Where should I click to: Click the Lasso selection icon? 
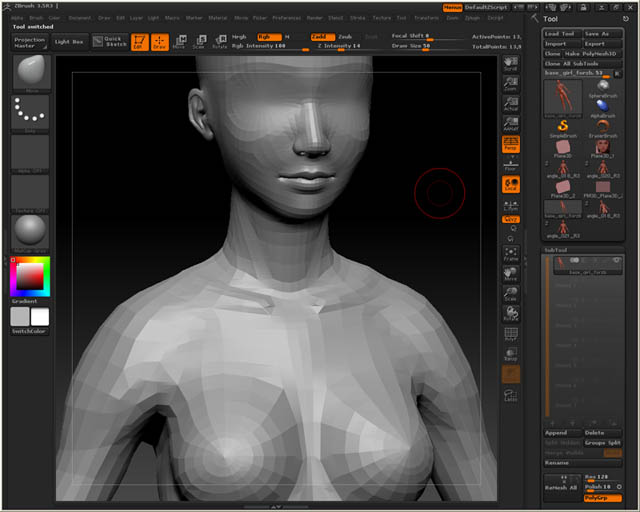pyautogui.click(x=511, y=395)
